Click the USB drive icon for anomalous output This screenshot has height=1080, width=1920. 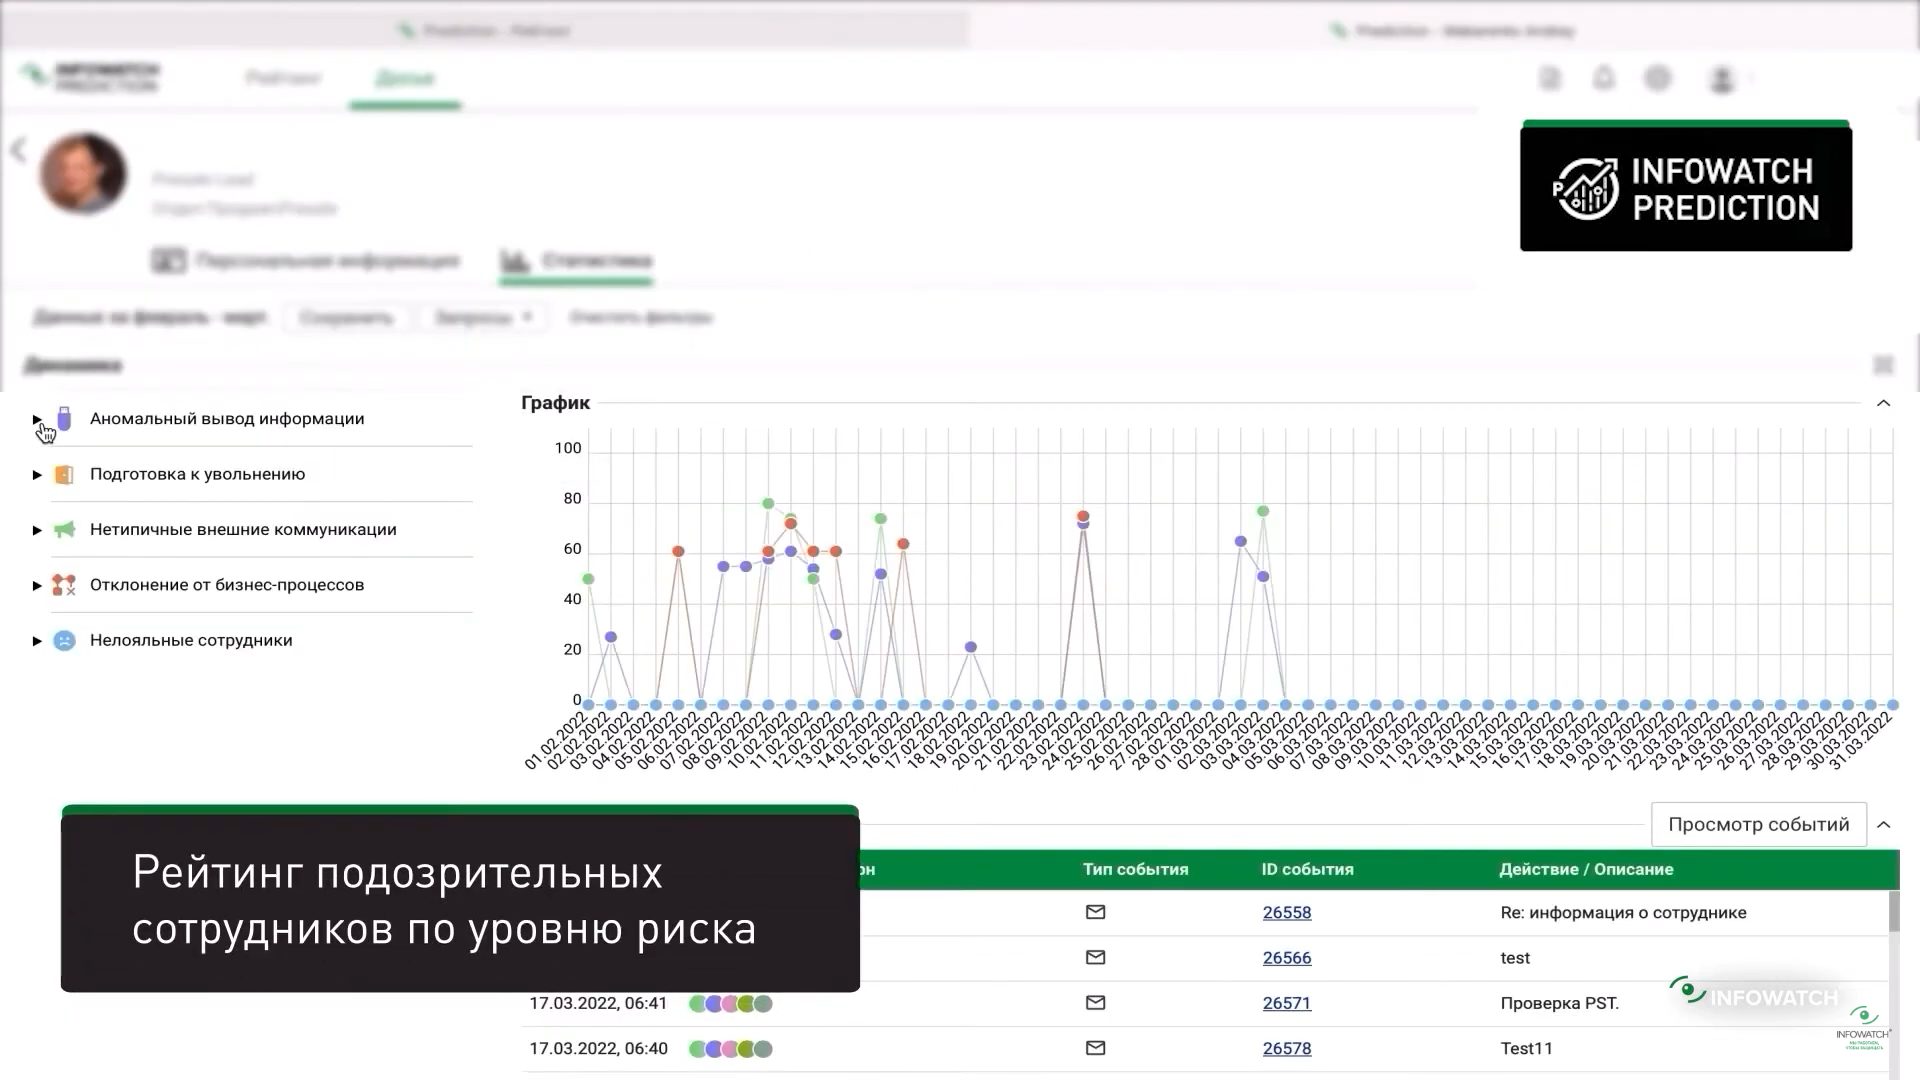coord(64,419)
